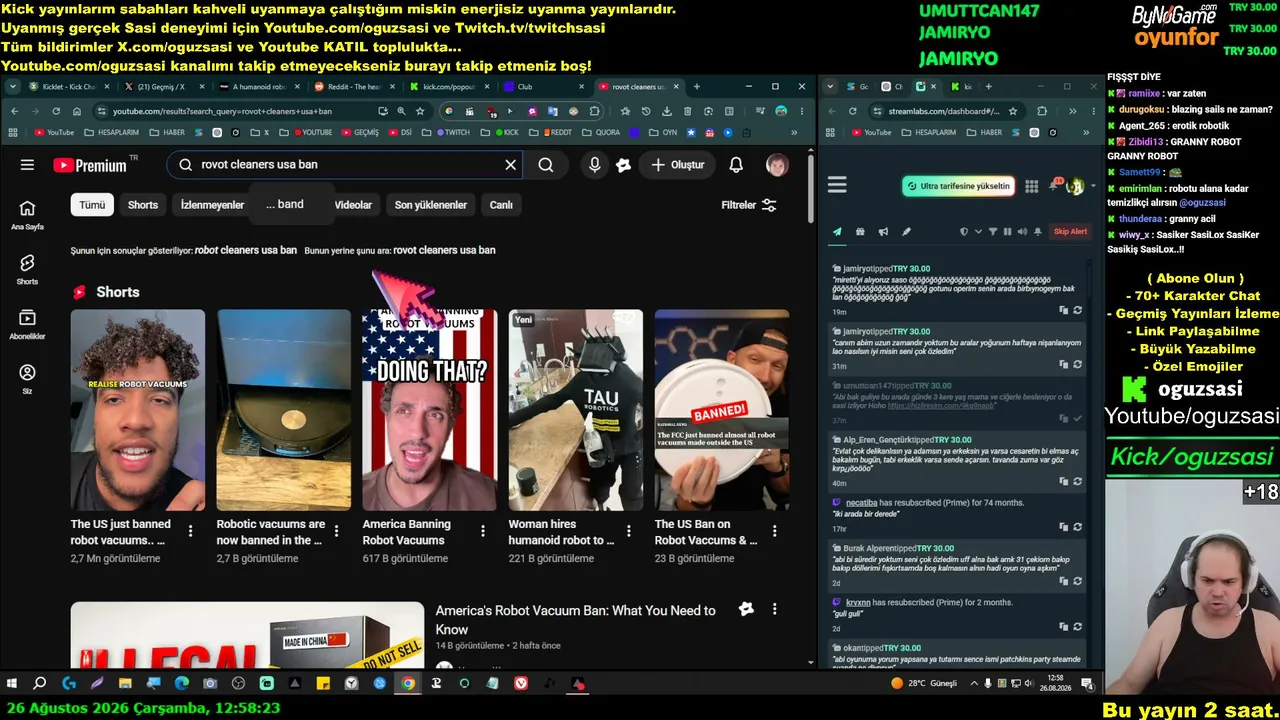
Task: Open the YouTube account avatar menu
Action: (777, 165)
